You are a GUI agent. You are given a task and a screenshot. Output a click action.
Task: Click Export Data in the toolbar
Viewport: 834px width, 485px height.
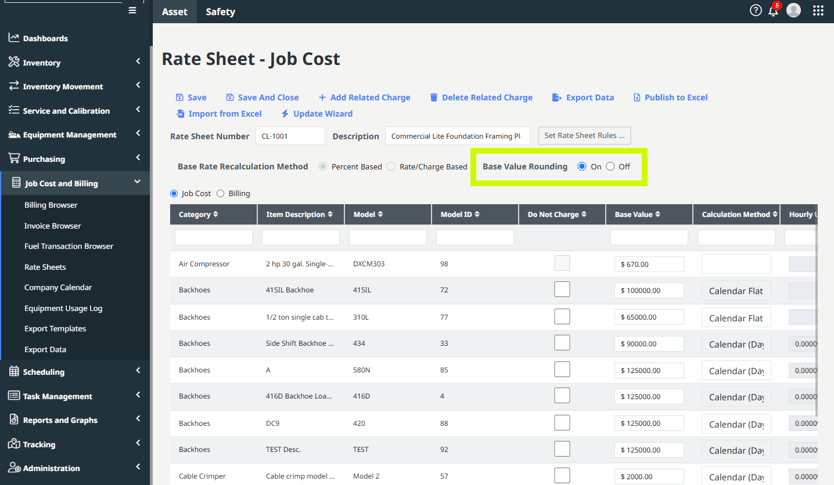tap(583, 97)
